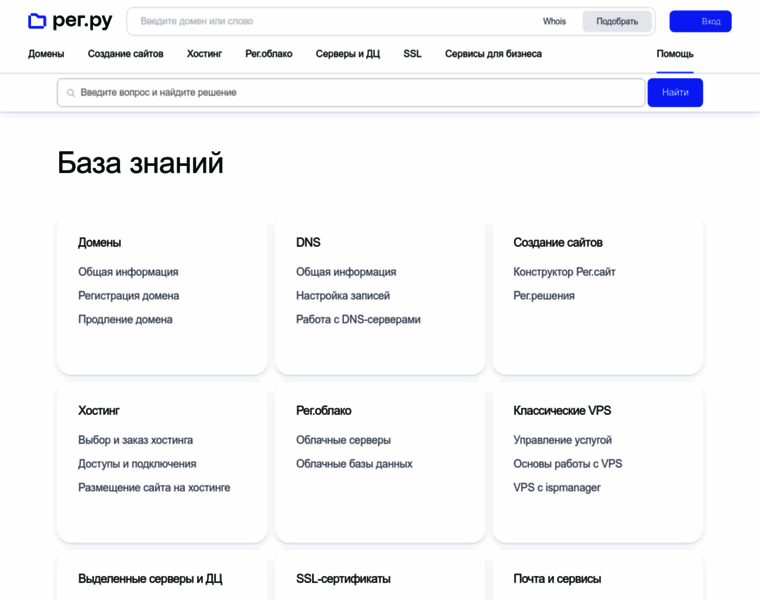The width and height of the screenshot is (760, 600).
Task: Open Сервисы для бизнеса menu
Action: point(493,54)
